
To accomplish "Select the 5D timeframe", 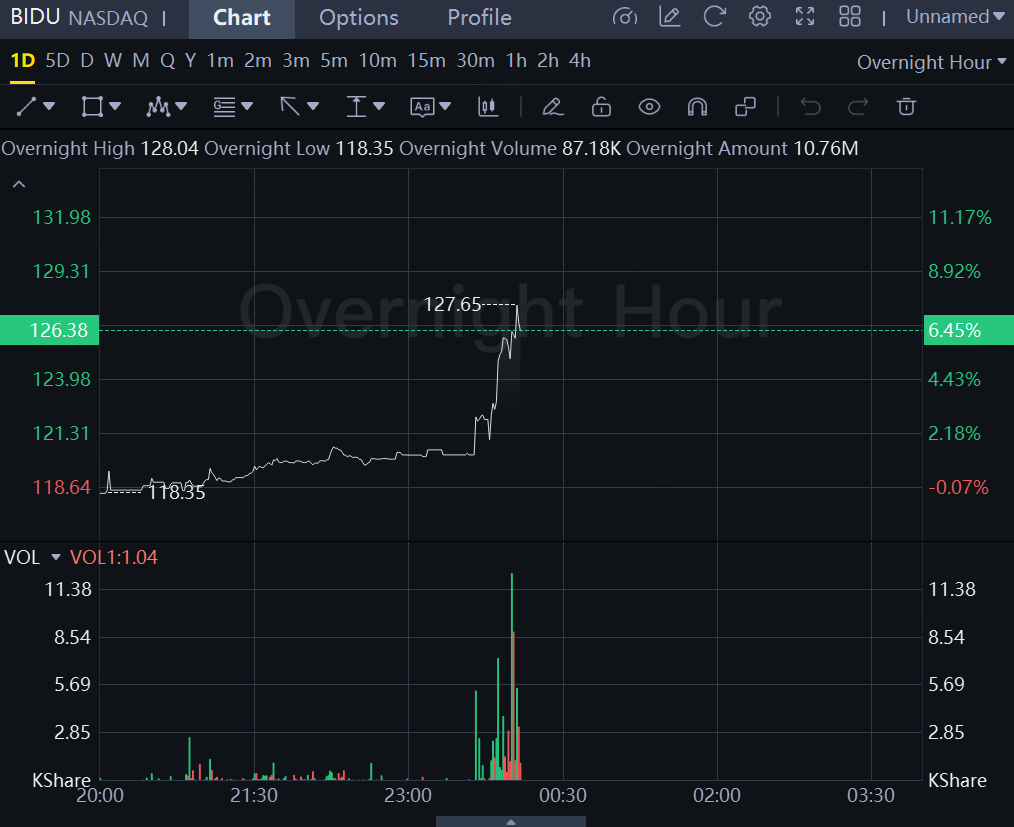I will tap(58, 61).
